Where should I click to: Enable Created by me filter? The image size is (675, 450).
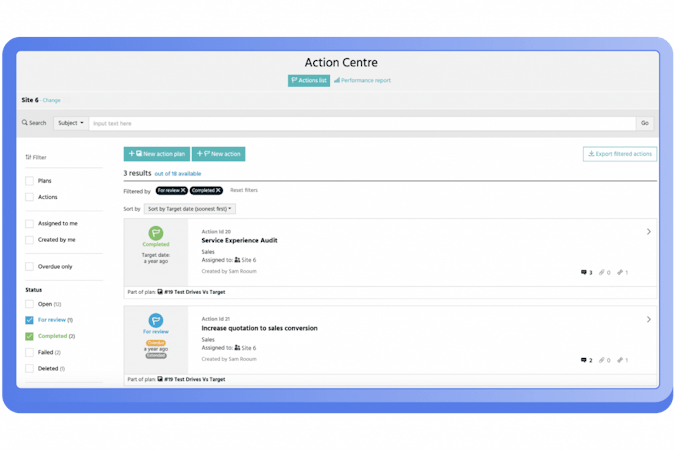click(29, 240)
